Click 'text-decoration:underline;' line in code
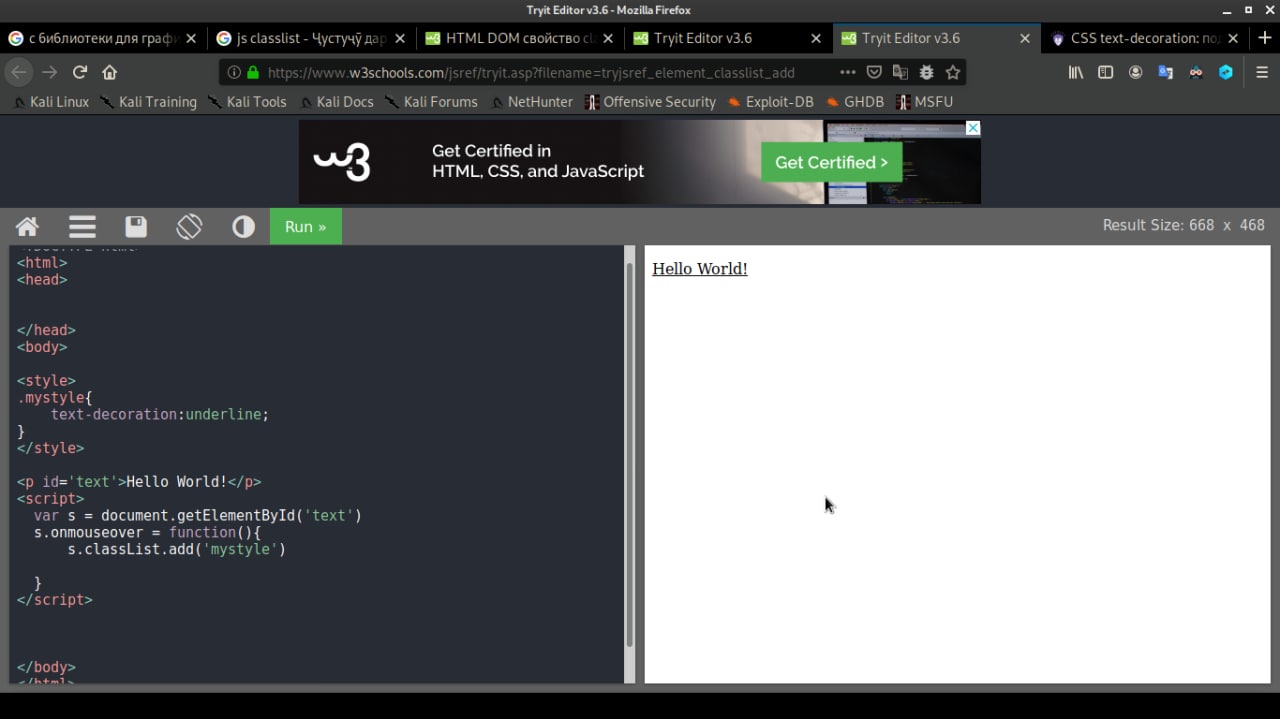Image resolution: width=1280 pixels, height=719 pixels. 160,414
